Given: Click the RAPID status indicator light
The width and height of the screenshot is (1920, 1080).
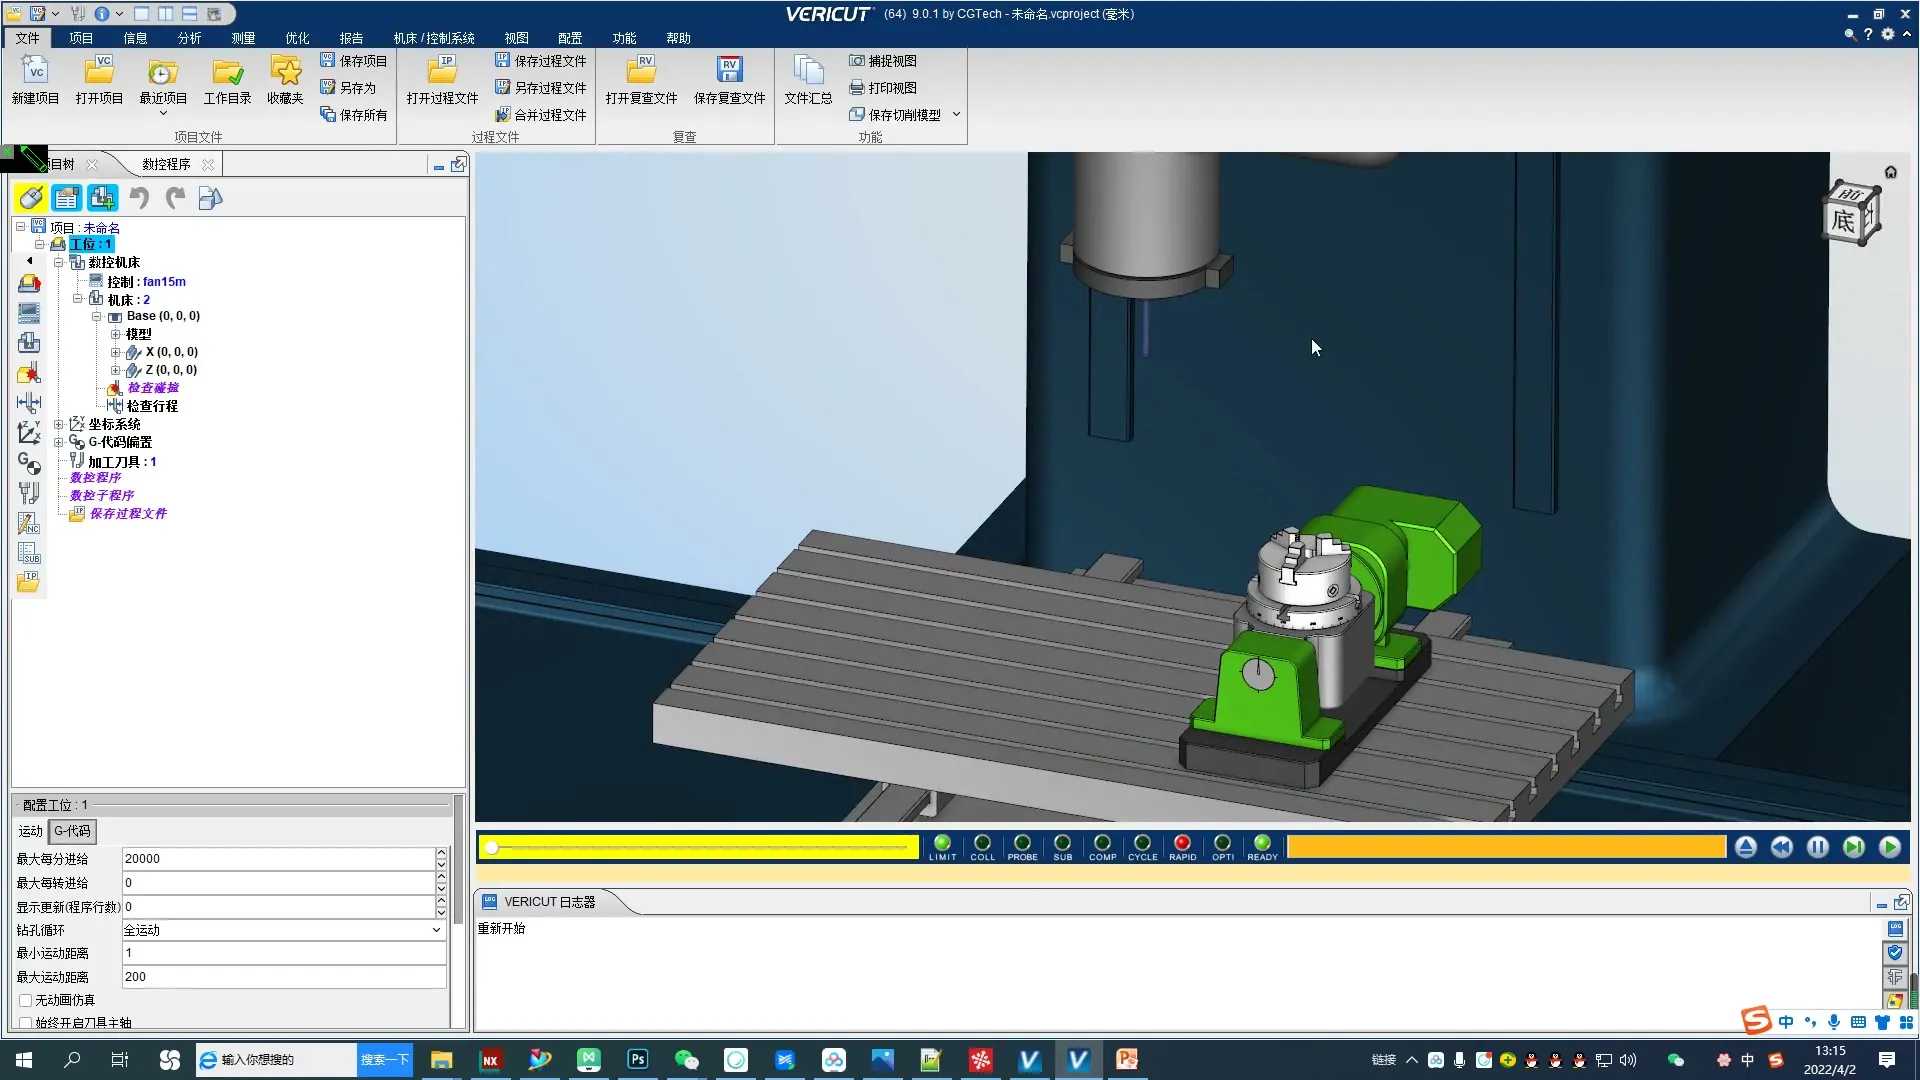Looking at the screenshot, I should pyautogui.click(x=1182, y=843).
